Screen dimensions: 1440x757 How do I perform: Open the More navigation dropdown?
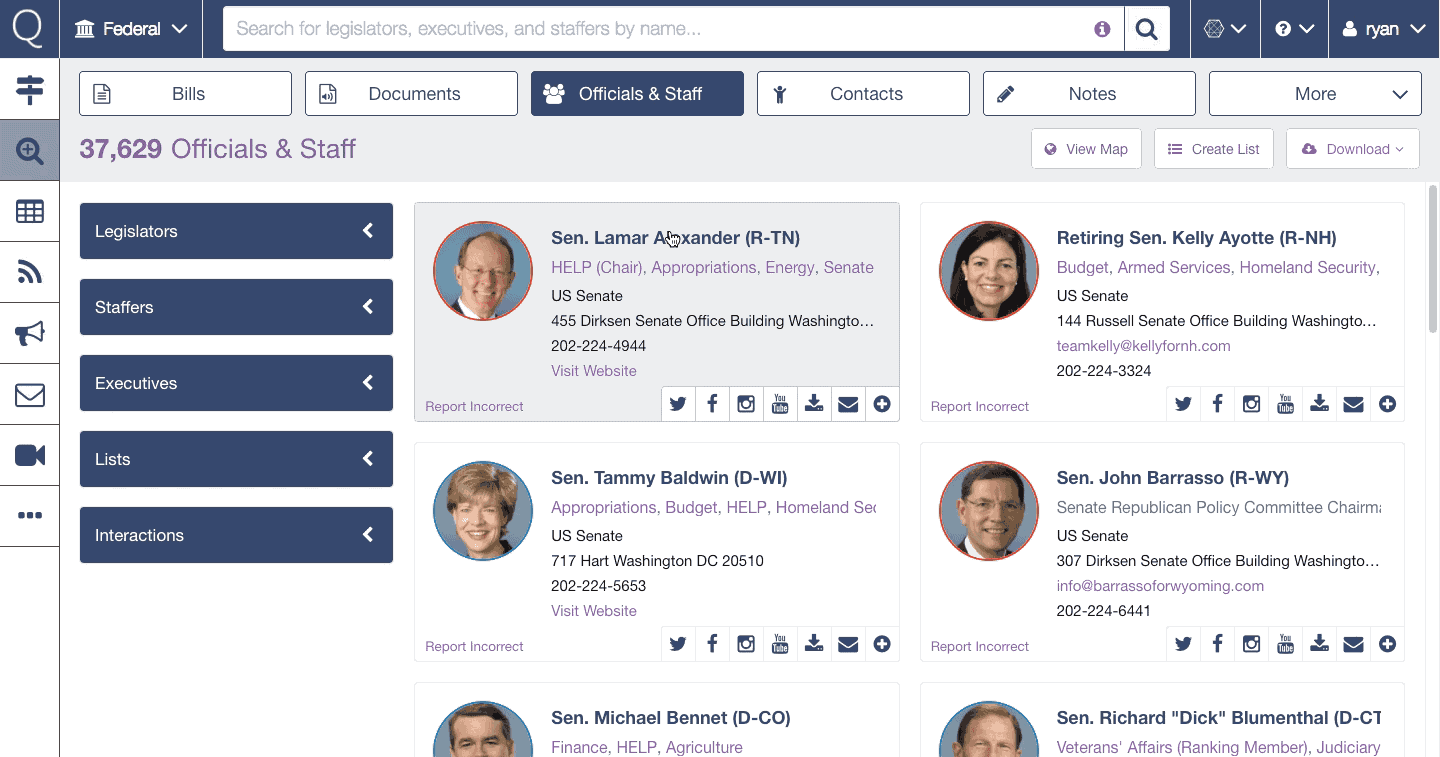(1315, 94)
